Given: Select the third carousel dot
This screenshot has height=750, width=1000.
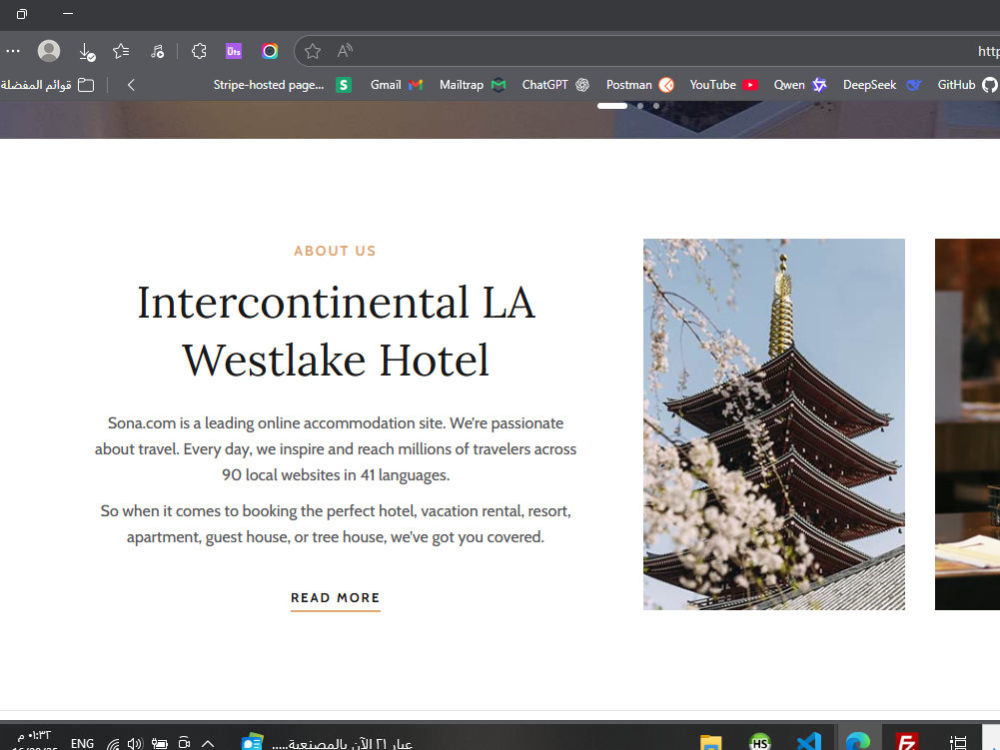Looking at the screenshot, I should click(656, 106).
